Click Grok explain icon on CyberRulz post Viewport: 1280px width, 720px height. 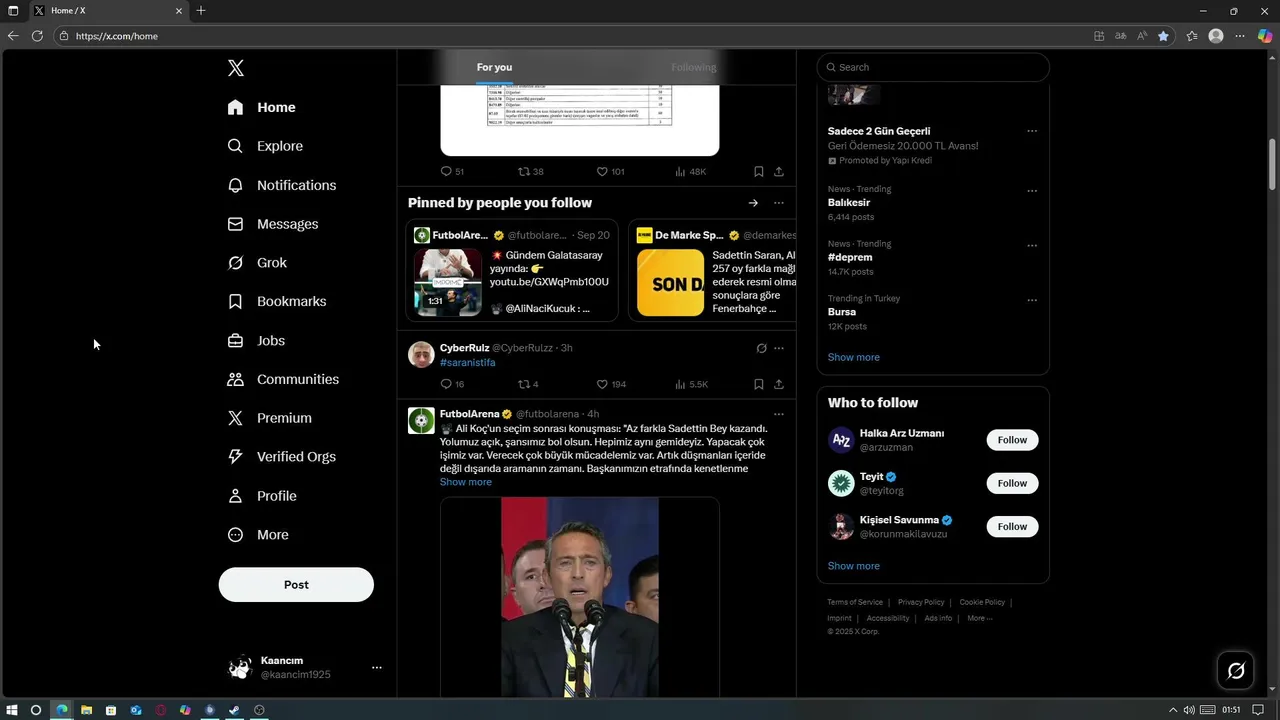pyautogui.click(x=761, y=348)
